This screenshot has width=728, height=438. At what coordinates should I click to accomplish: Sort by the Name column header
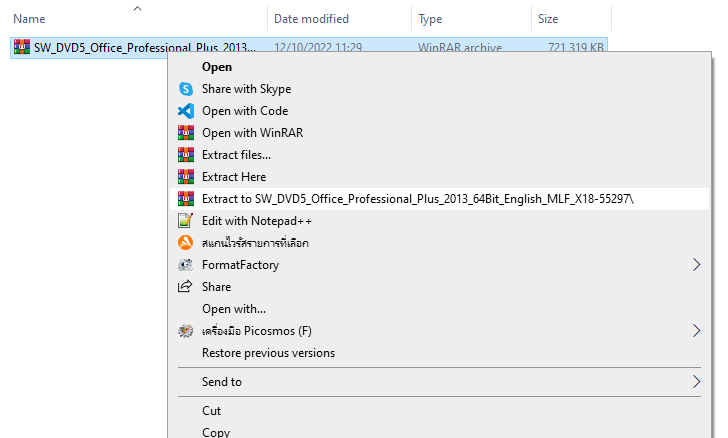(x=29, y=19)
